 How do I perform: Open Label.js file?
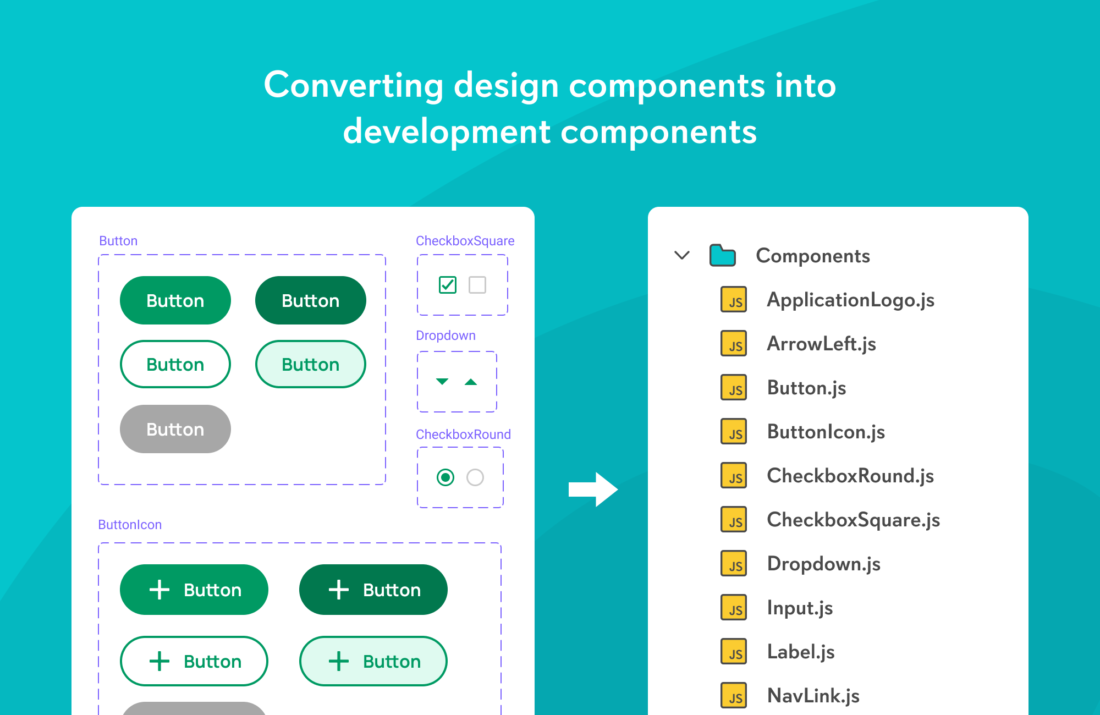[800, 652]
